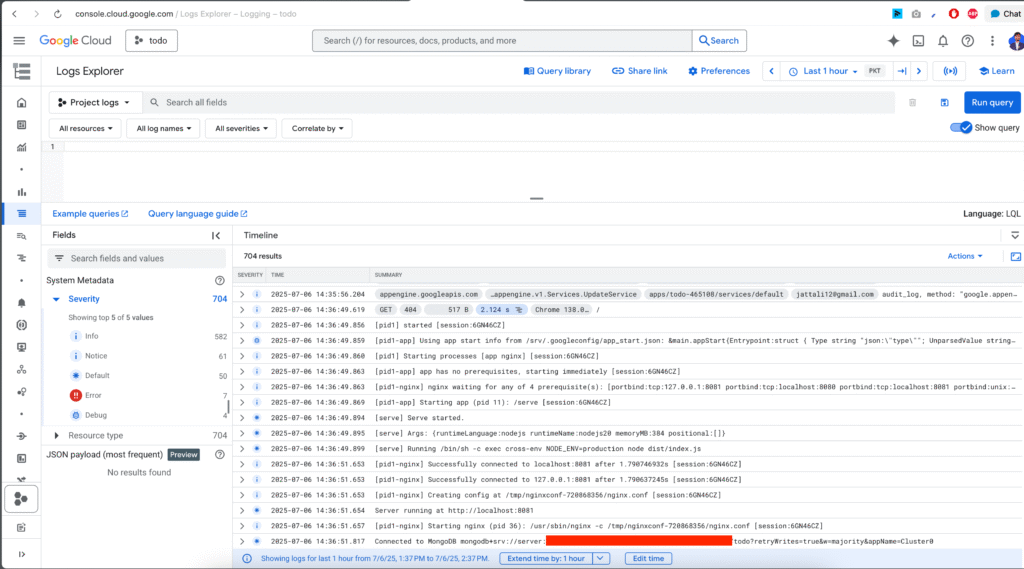The height and width of the screenshot is (569, 1024).
Task: Toggle the Show query switch
Action: tap(961, 128)
